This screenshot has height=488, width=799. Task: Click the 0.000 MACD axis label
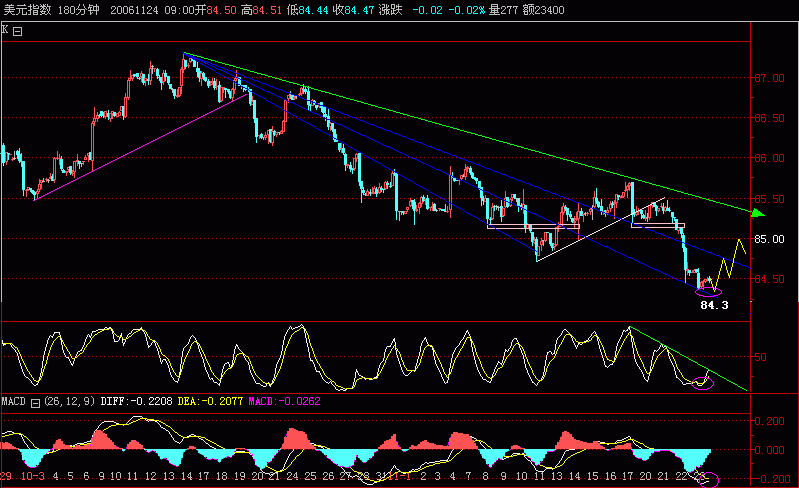[769, 450]
